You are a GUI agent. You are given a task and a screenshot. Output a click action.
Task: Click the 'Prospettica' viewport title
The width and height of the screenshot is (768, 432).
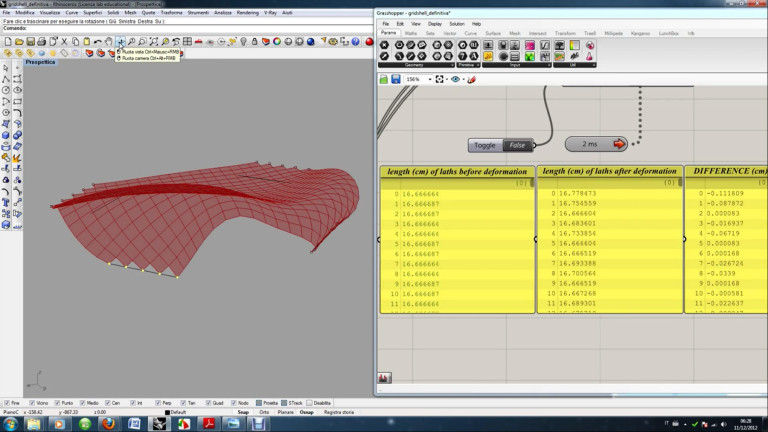point(41,62)
